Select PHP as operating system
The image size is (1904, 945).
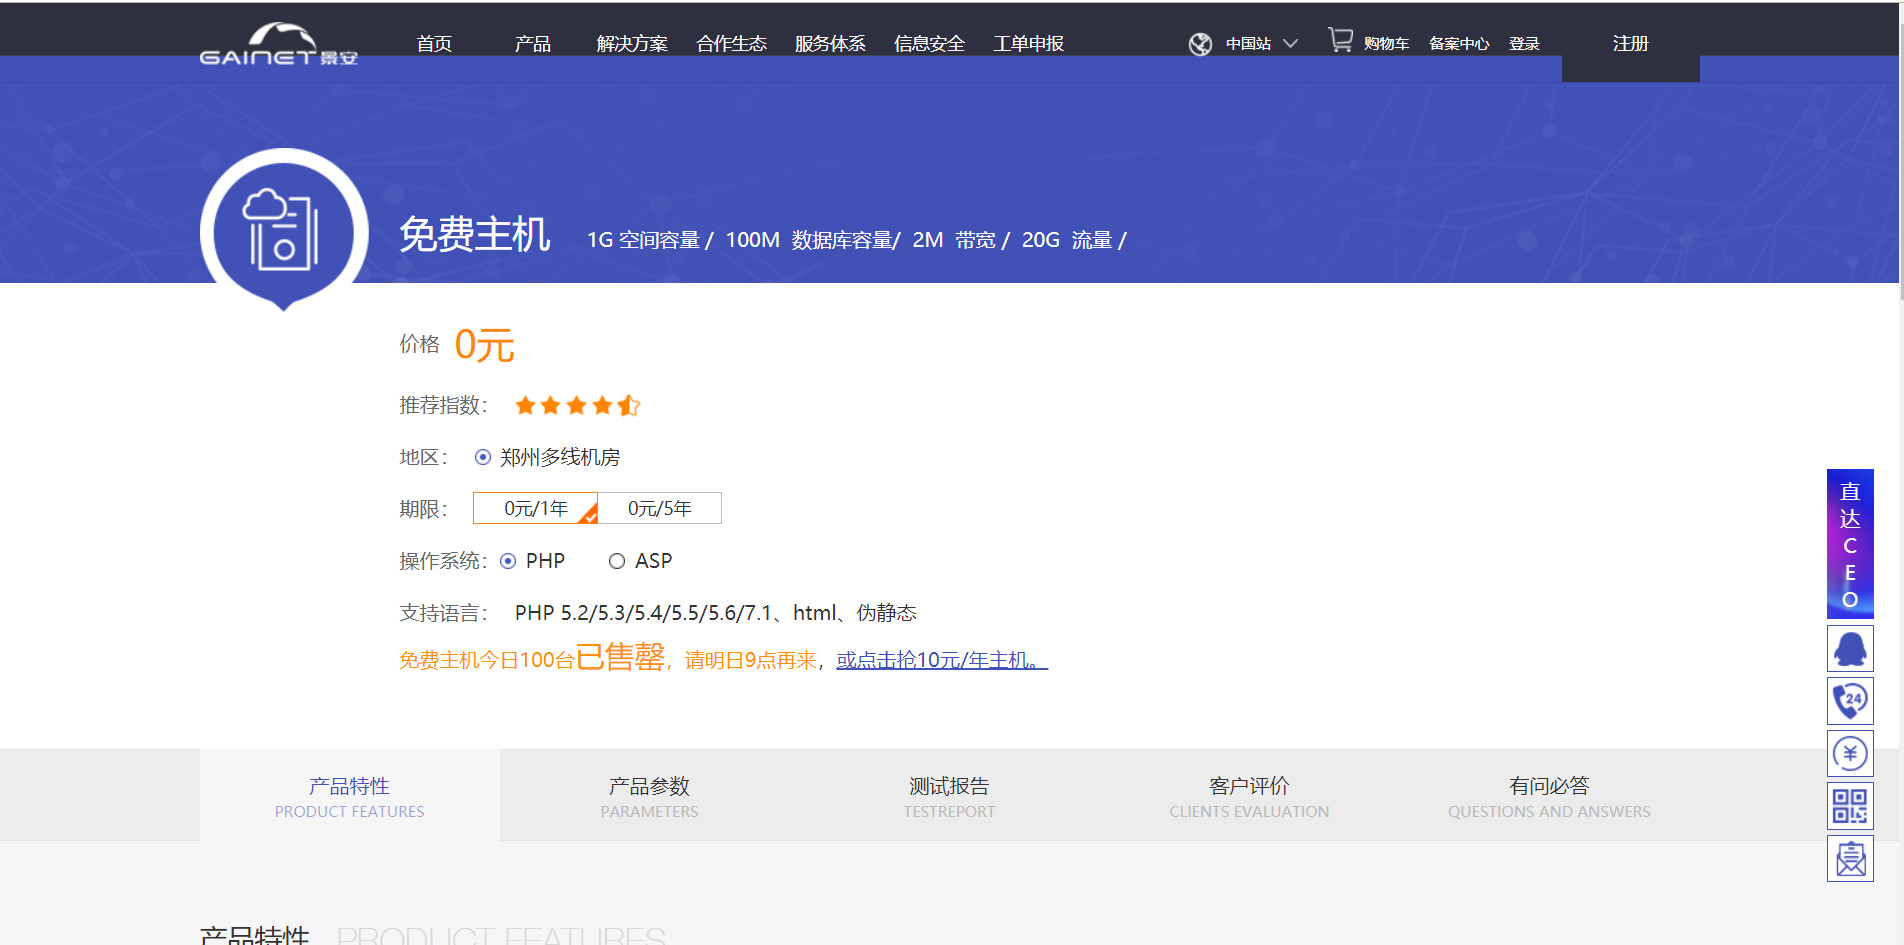(x=508, y=561)
